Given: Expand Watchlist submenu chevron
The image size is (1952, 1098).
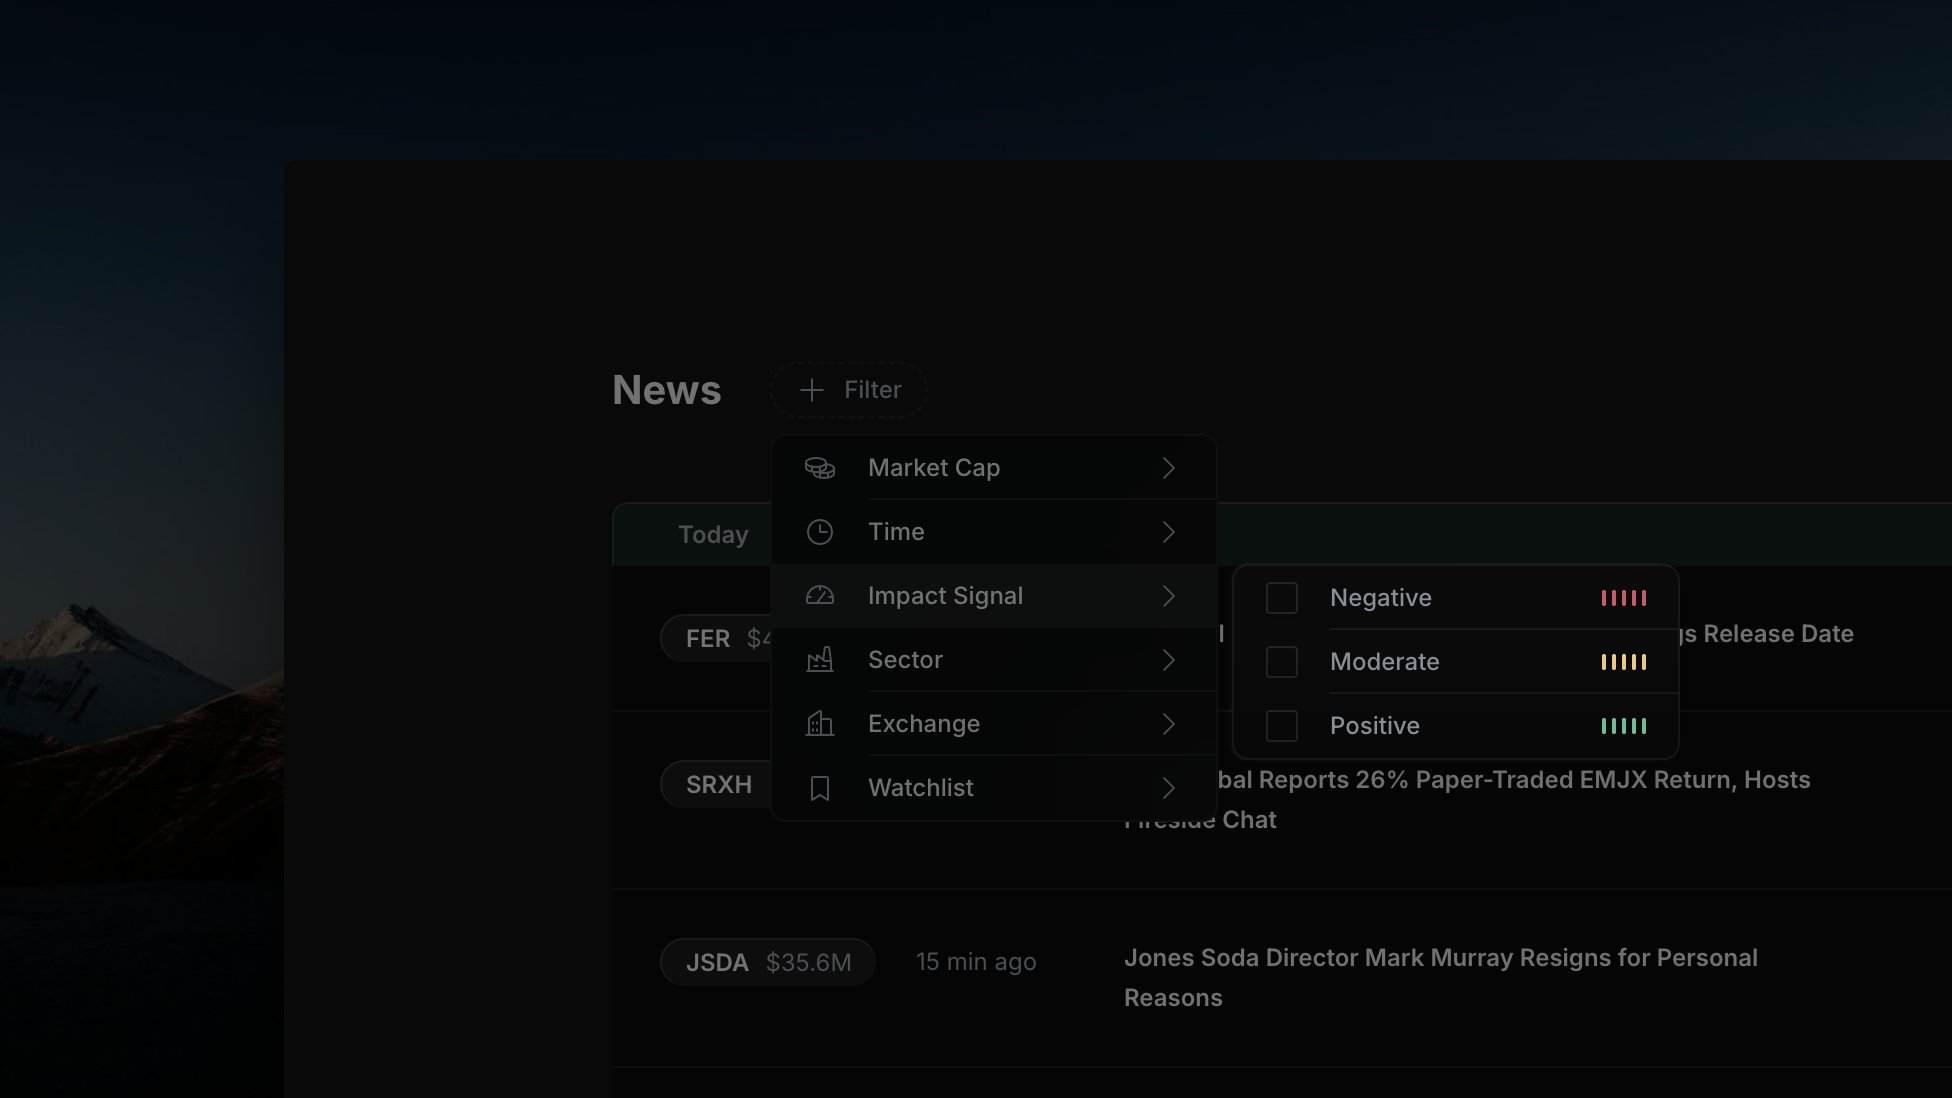Looking at the screenshot, I should [x=1168, y=788].
